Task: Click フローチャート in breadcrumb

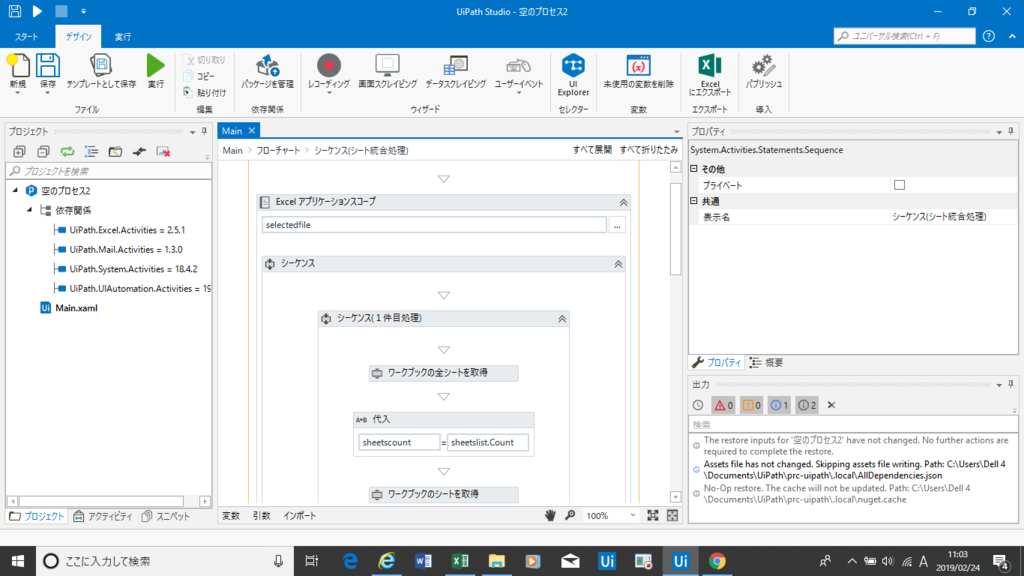Action: click(x=278, y=150)
